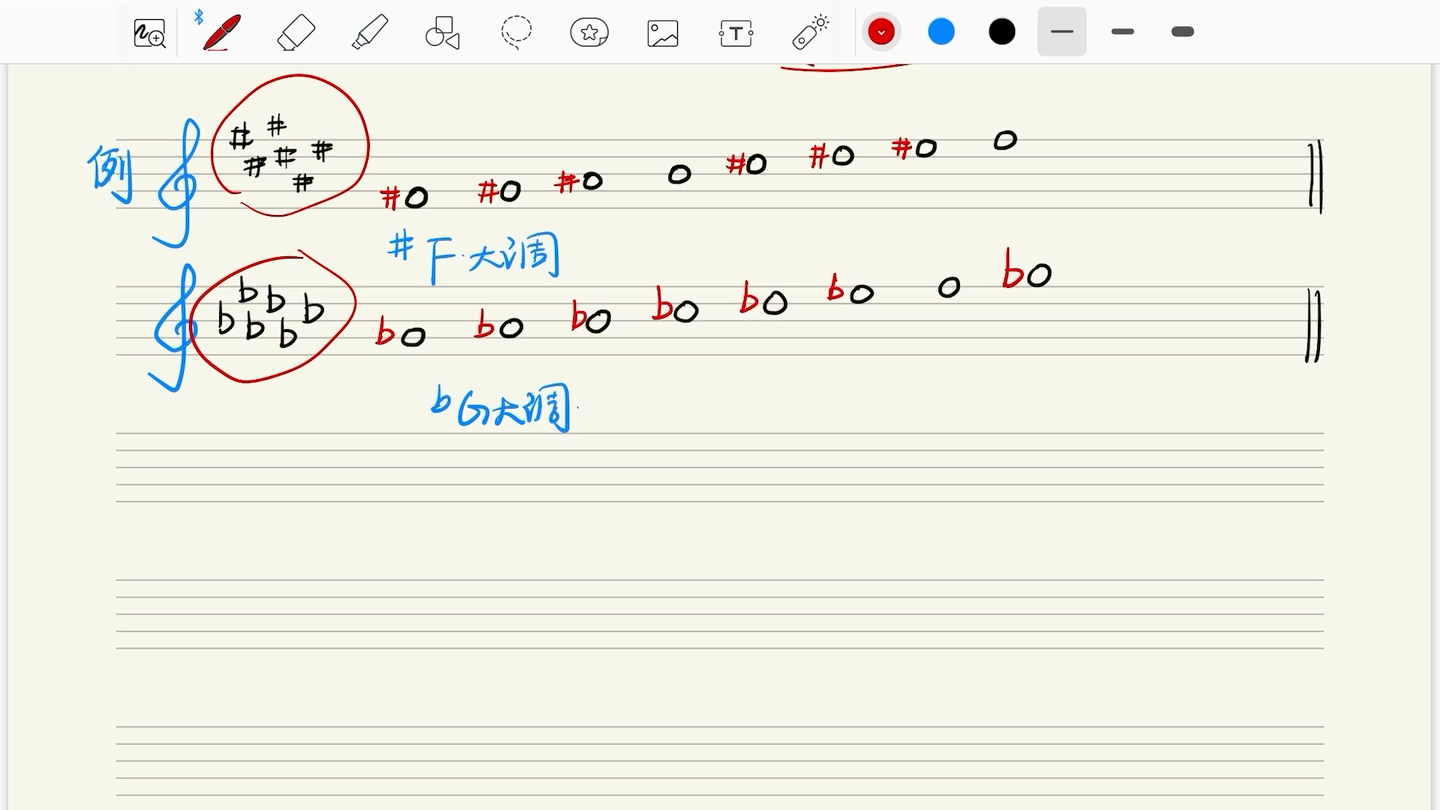Choose the blue color swatch
This screenshot has width=1440, height=810.
point(941,32)
